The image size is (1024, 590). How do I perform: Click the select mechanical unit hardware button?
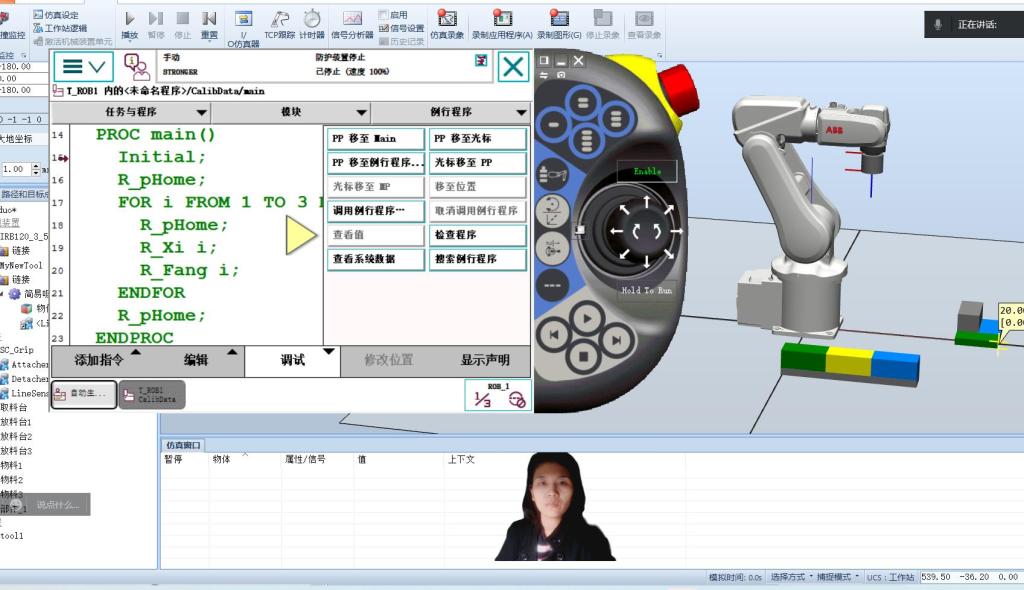(x=552, y=175)
